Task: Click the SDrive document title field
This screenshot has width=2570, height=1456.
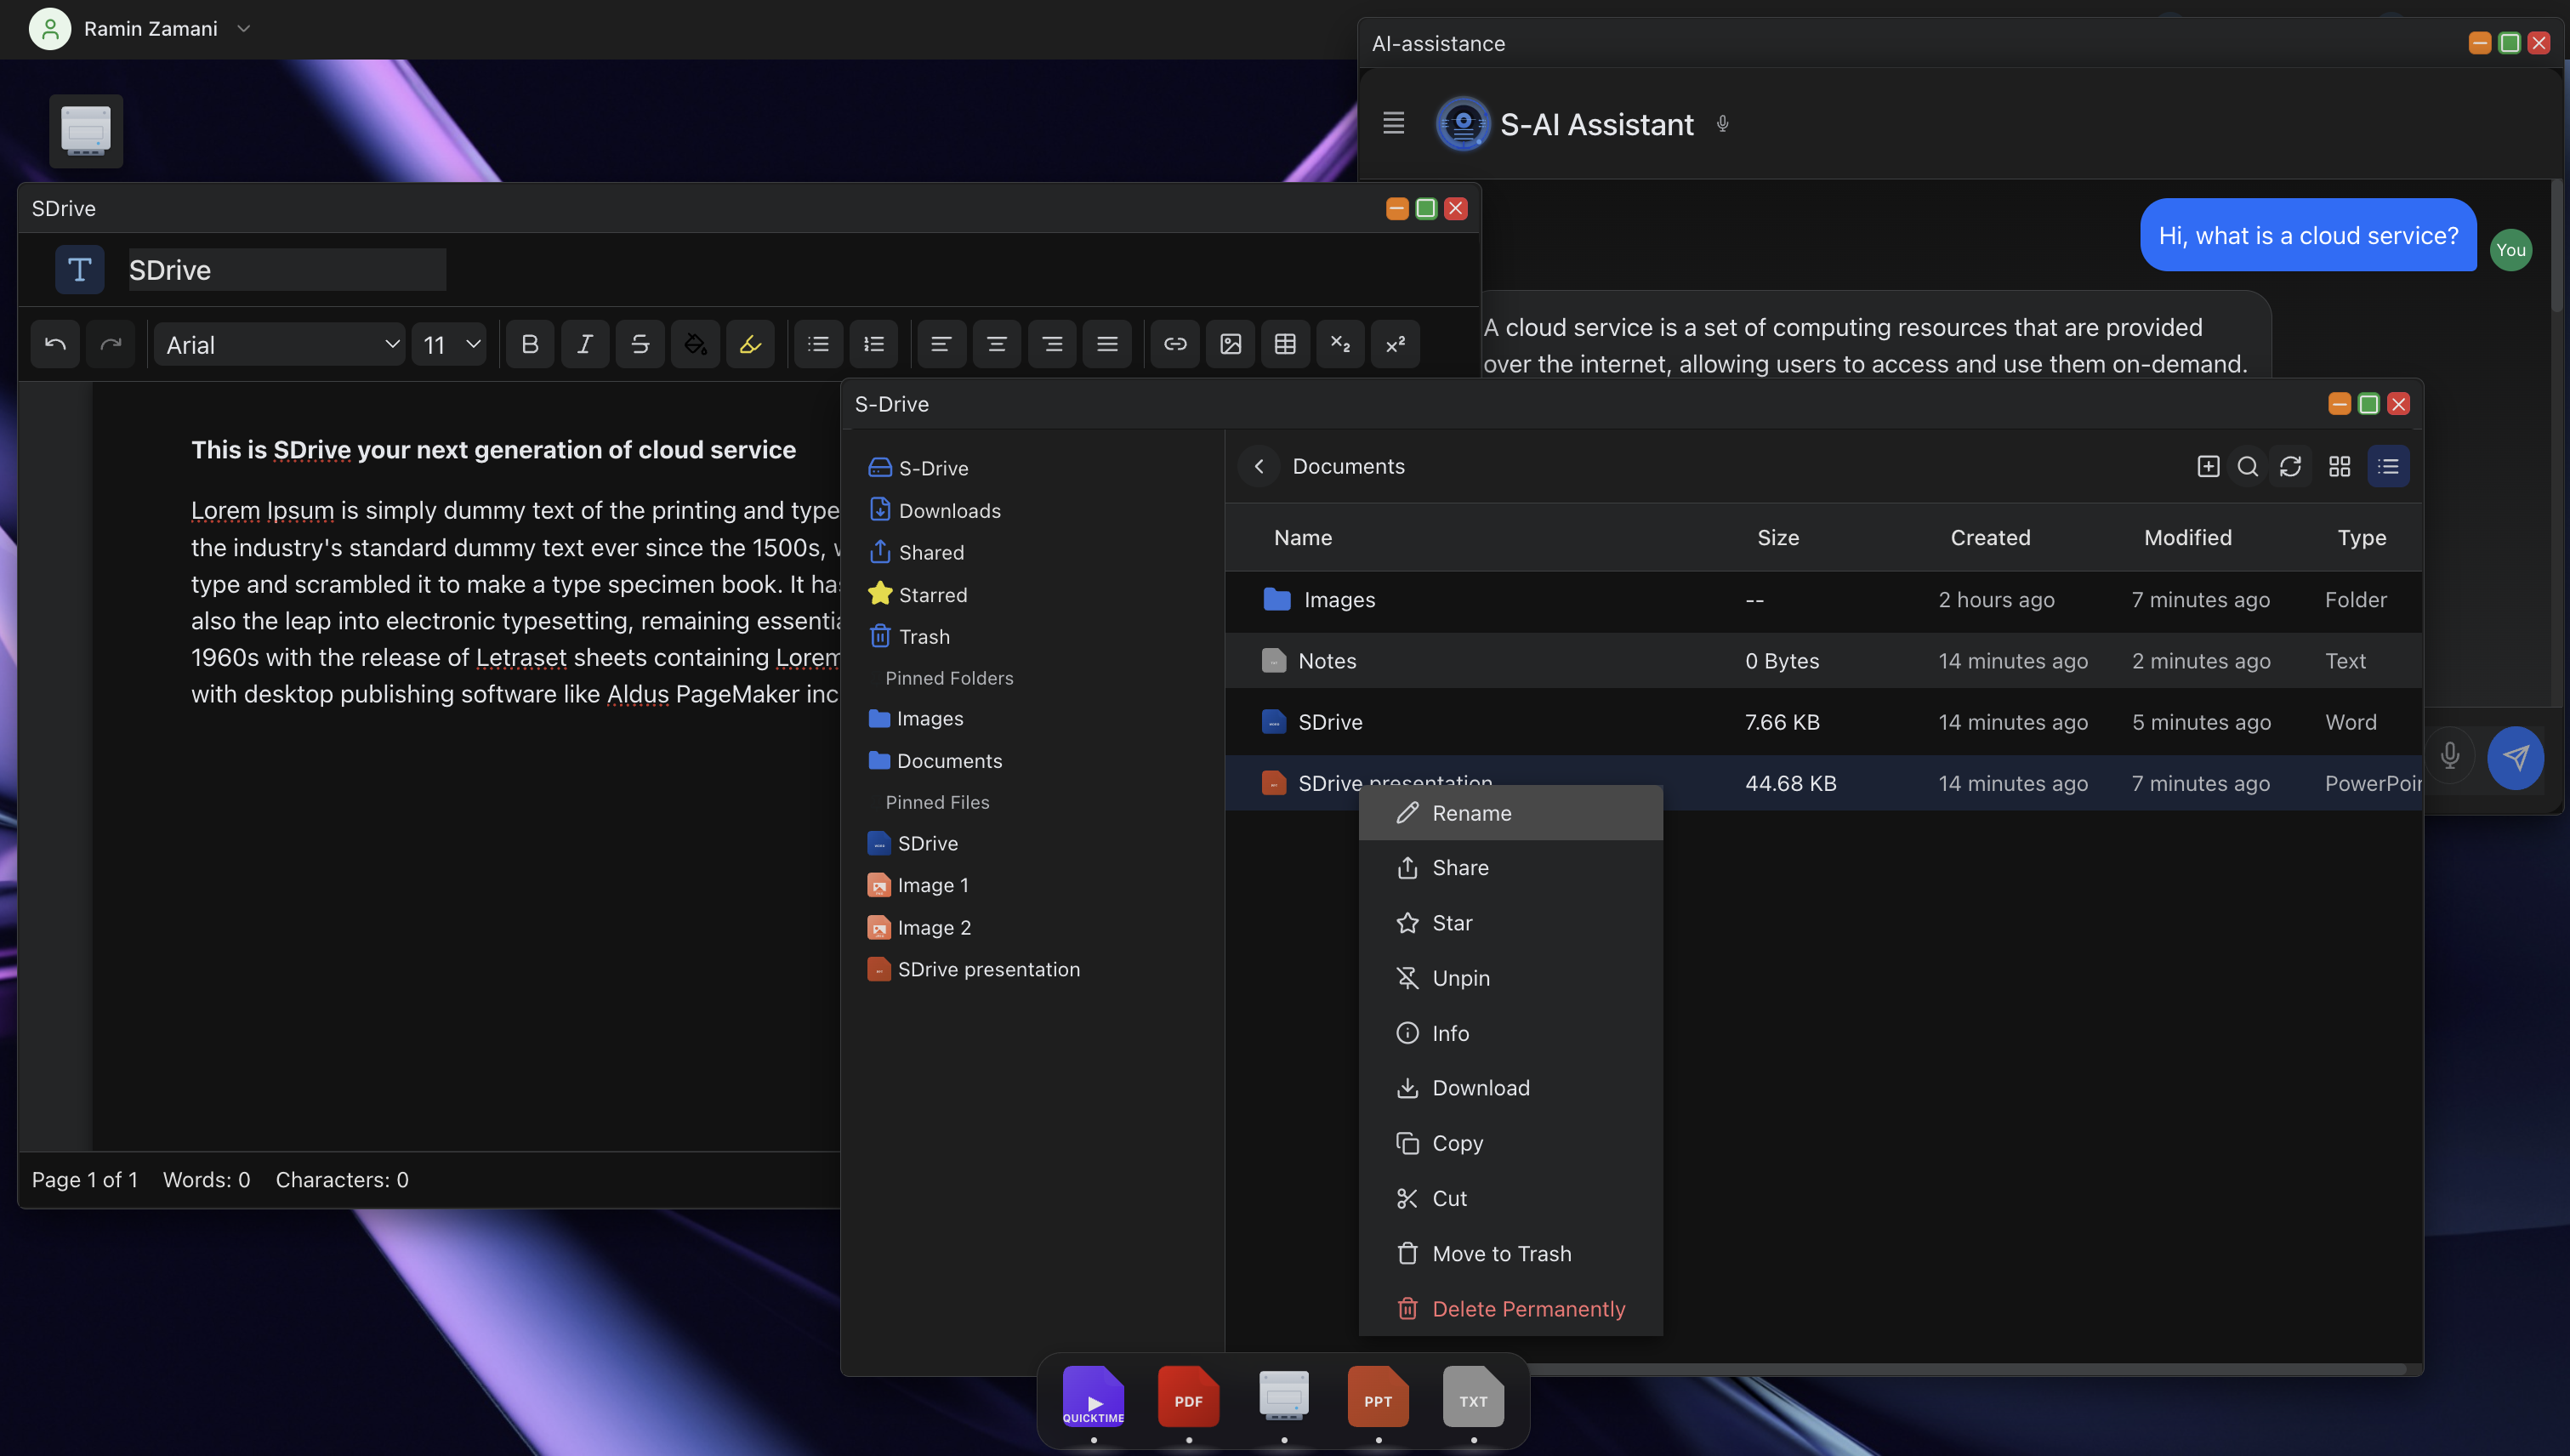Action: 287,270
